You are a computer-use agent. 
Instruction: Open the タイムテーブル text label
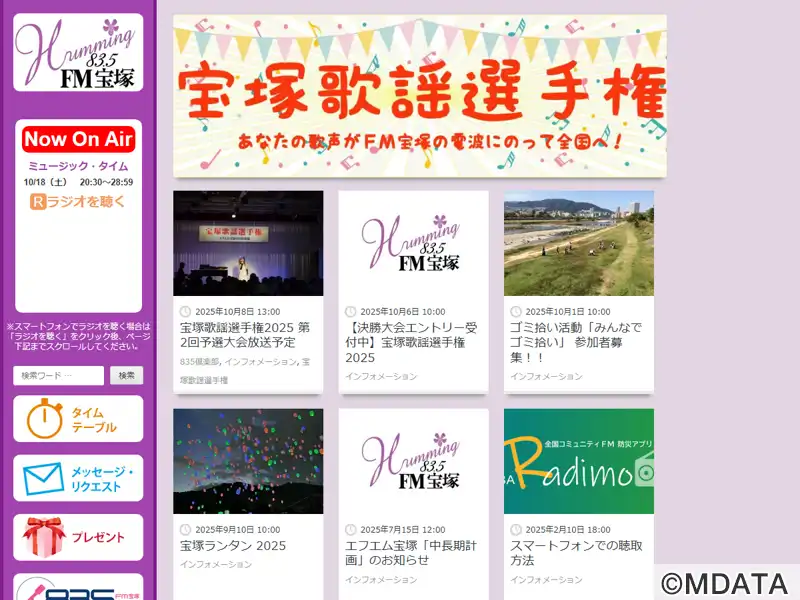(94, 420)
